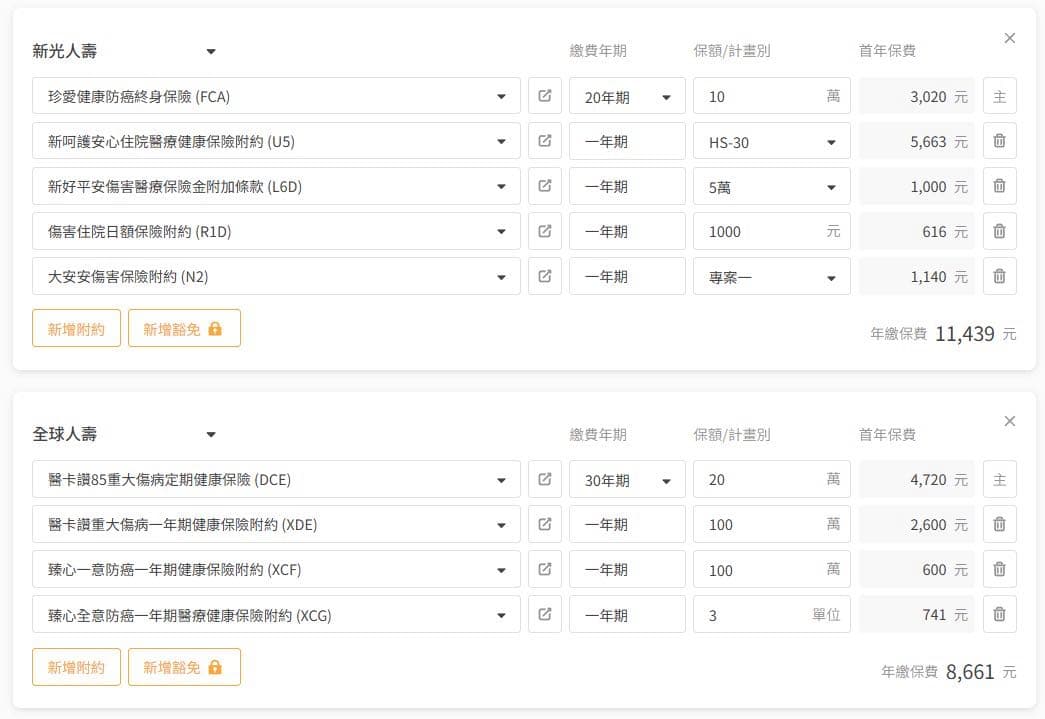Viewport: 1045px width, 719px height.
Task: Open the 專案一 plan dropdown for N2
Action: [x=771, y=277]
